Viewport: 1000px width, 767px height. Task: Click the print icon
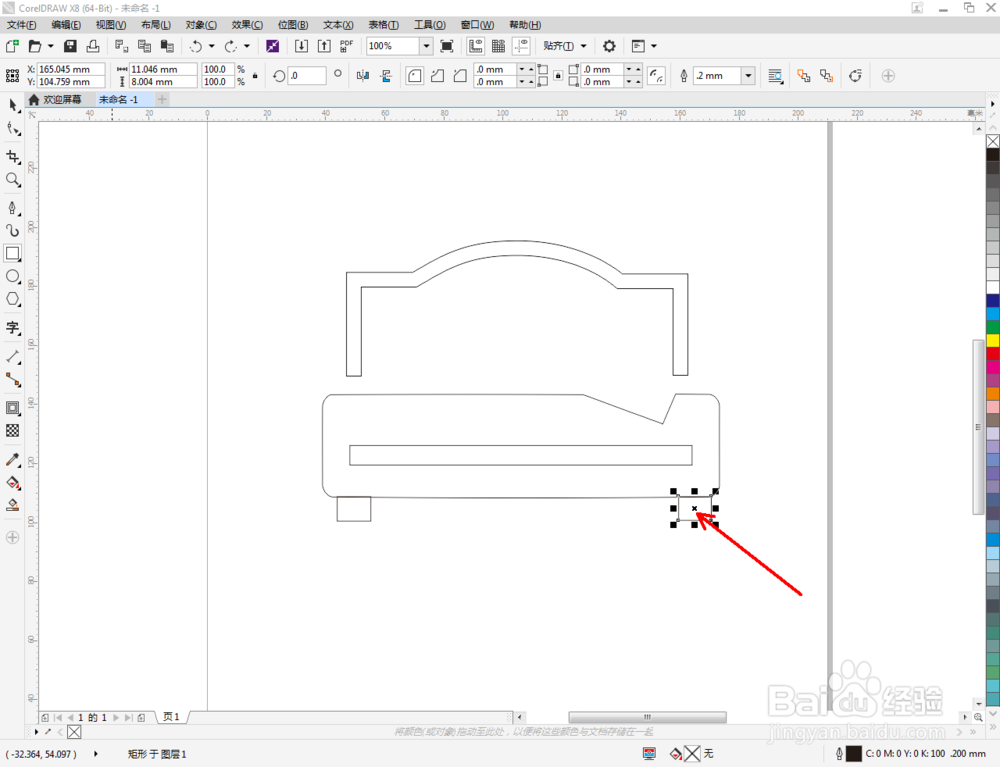[x=93, y=46]
